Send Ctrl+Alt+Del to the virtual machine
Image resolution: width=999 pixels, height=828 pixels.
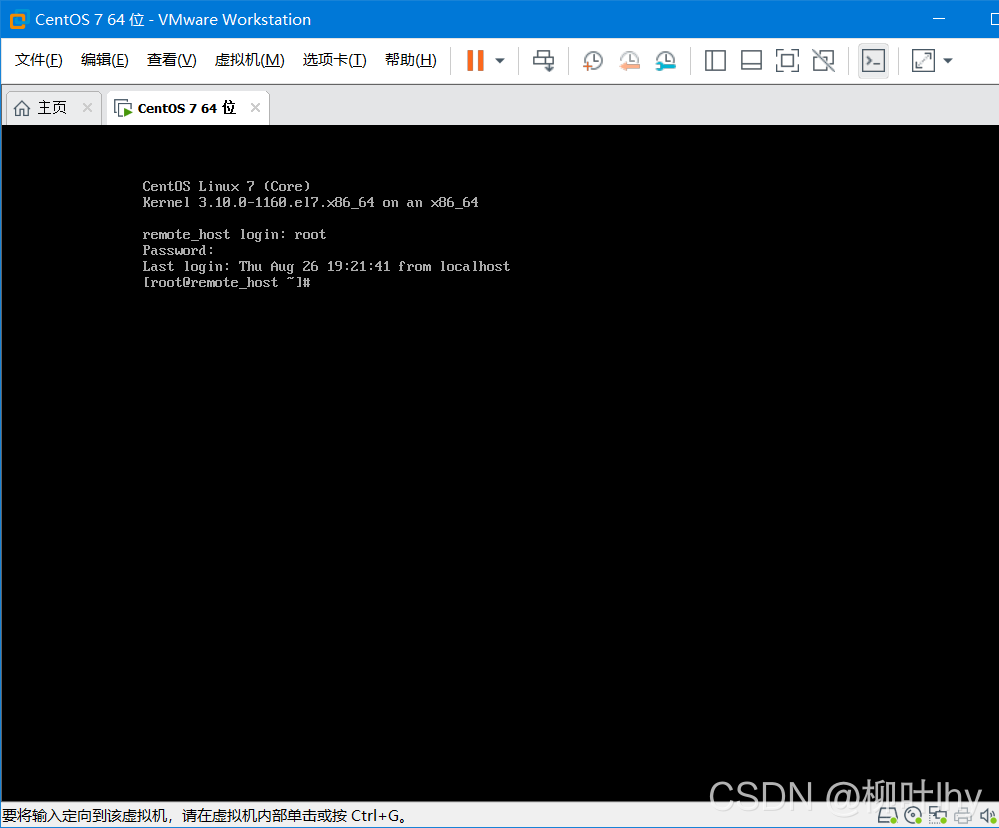tap(543, 61)
